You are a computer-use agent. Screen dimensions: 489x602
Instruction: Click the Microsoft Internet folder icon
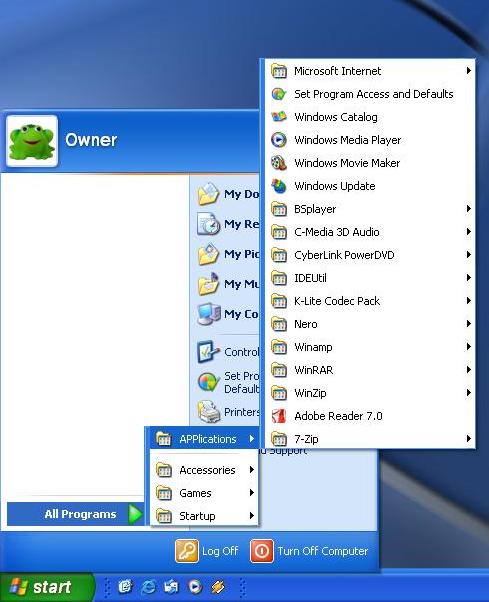(x=279, y=71)
